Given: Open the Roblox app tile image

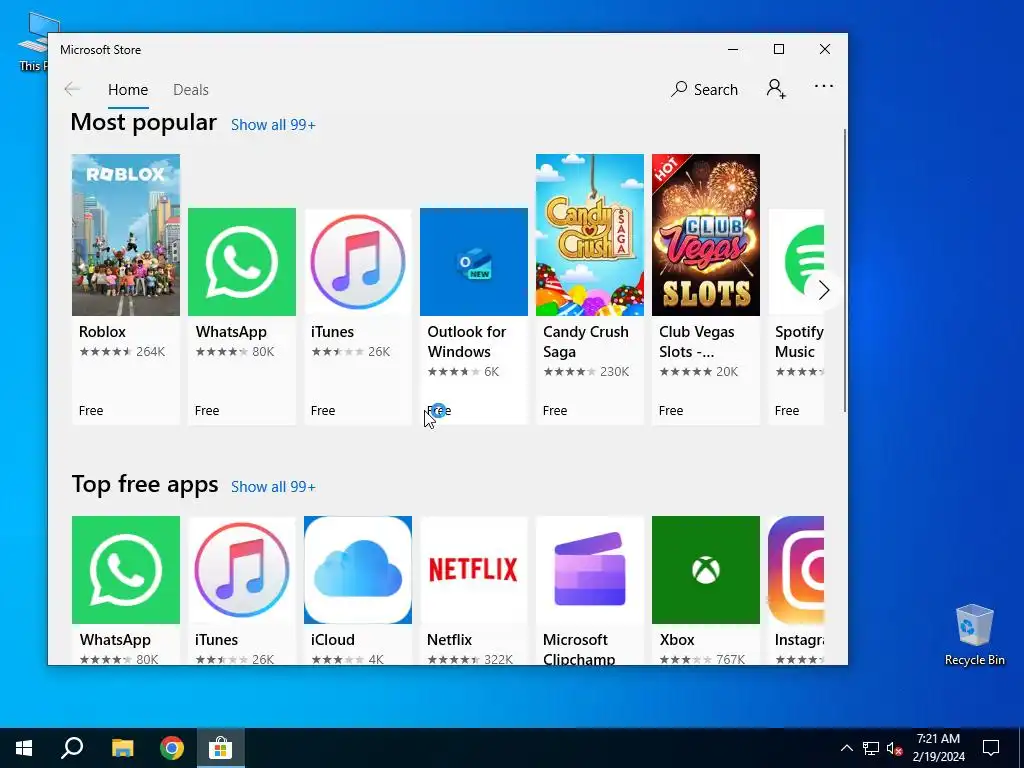Looking at the screenshot, I should [x=125, y=235].
